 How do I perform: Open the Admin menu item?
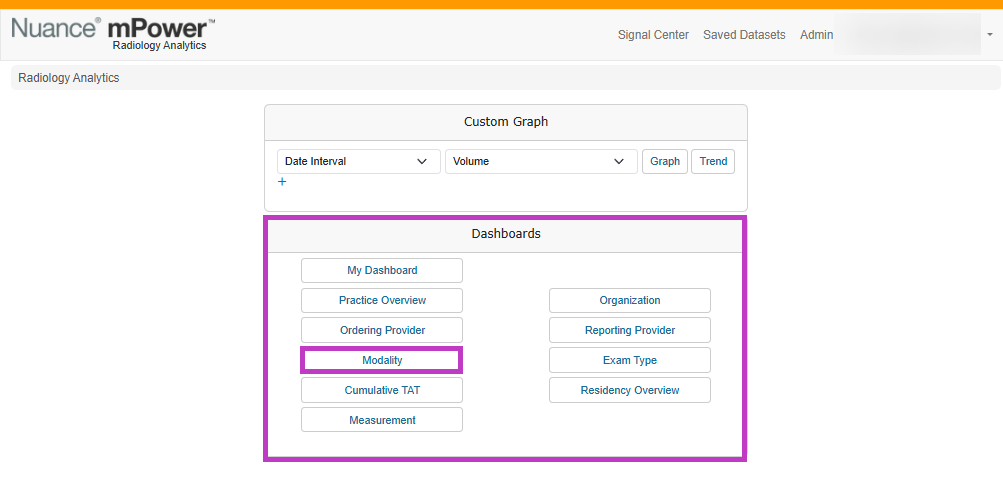click(816, 35)
